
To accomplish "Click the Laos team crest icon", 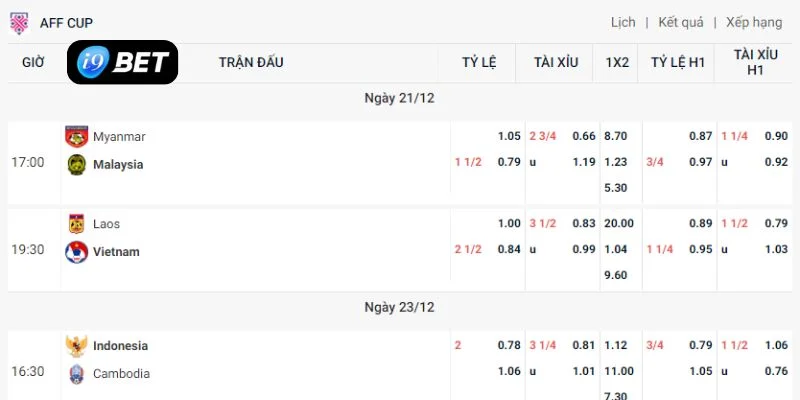I will (x=77, y=224).
